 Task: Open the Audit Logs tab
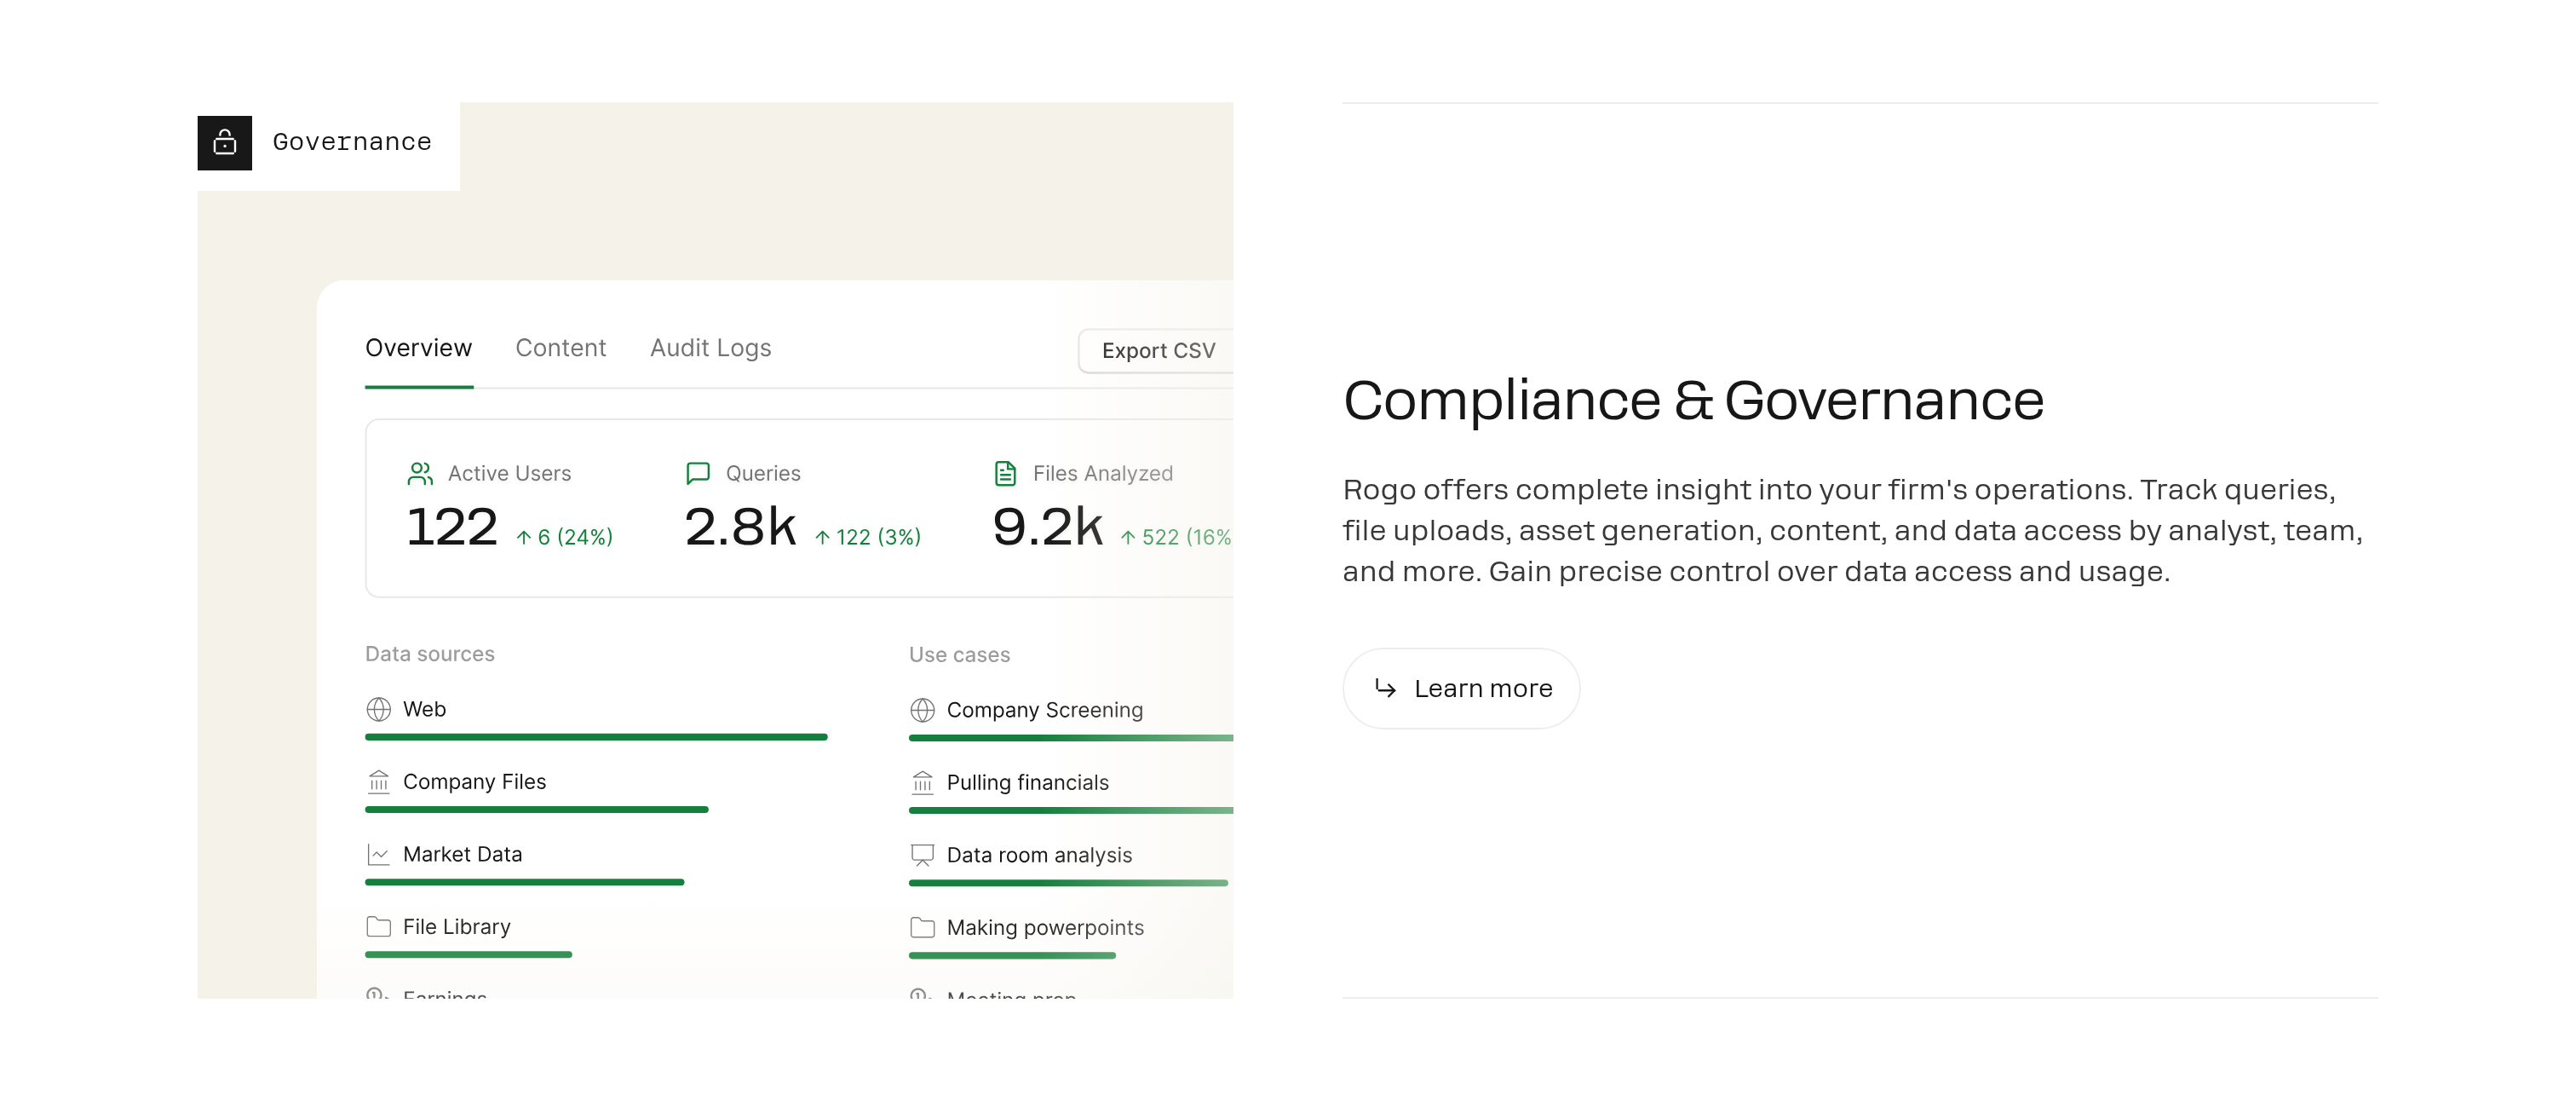click(x=710, y=348)
